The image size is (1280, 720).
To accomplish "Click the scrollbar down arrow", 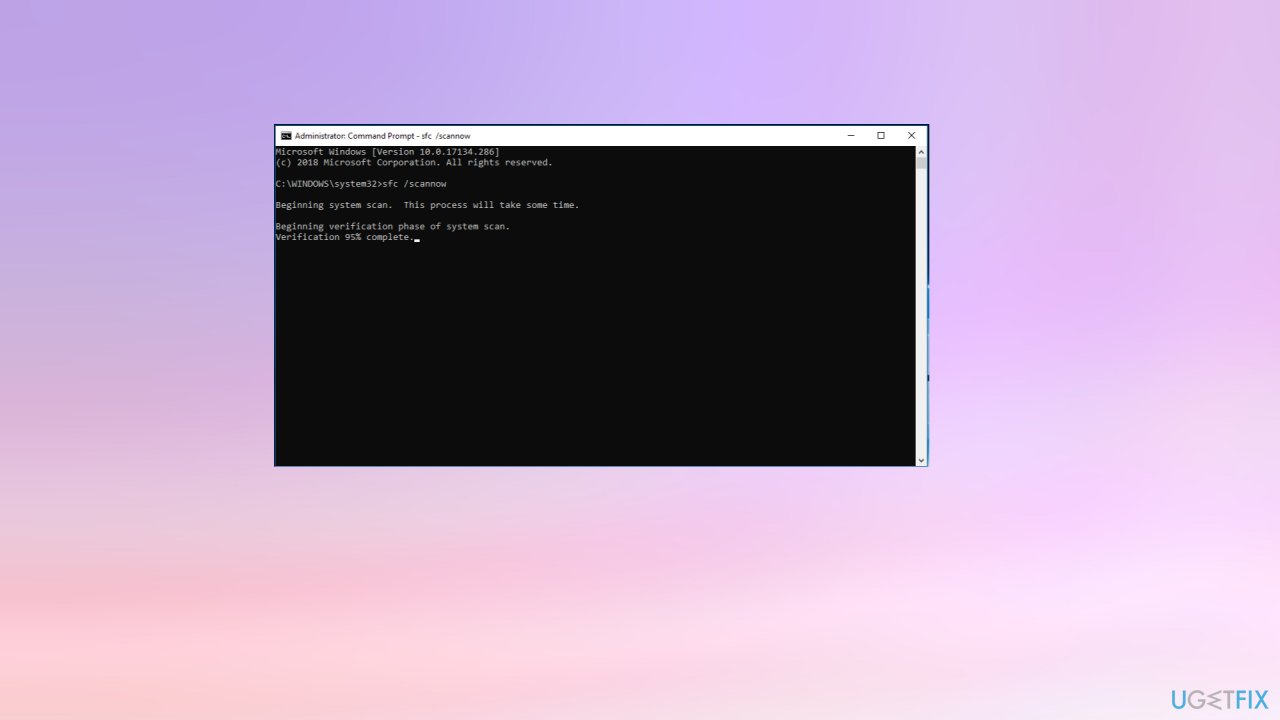I will pos(921,460).
